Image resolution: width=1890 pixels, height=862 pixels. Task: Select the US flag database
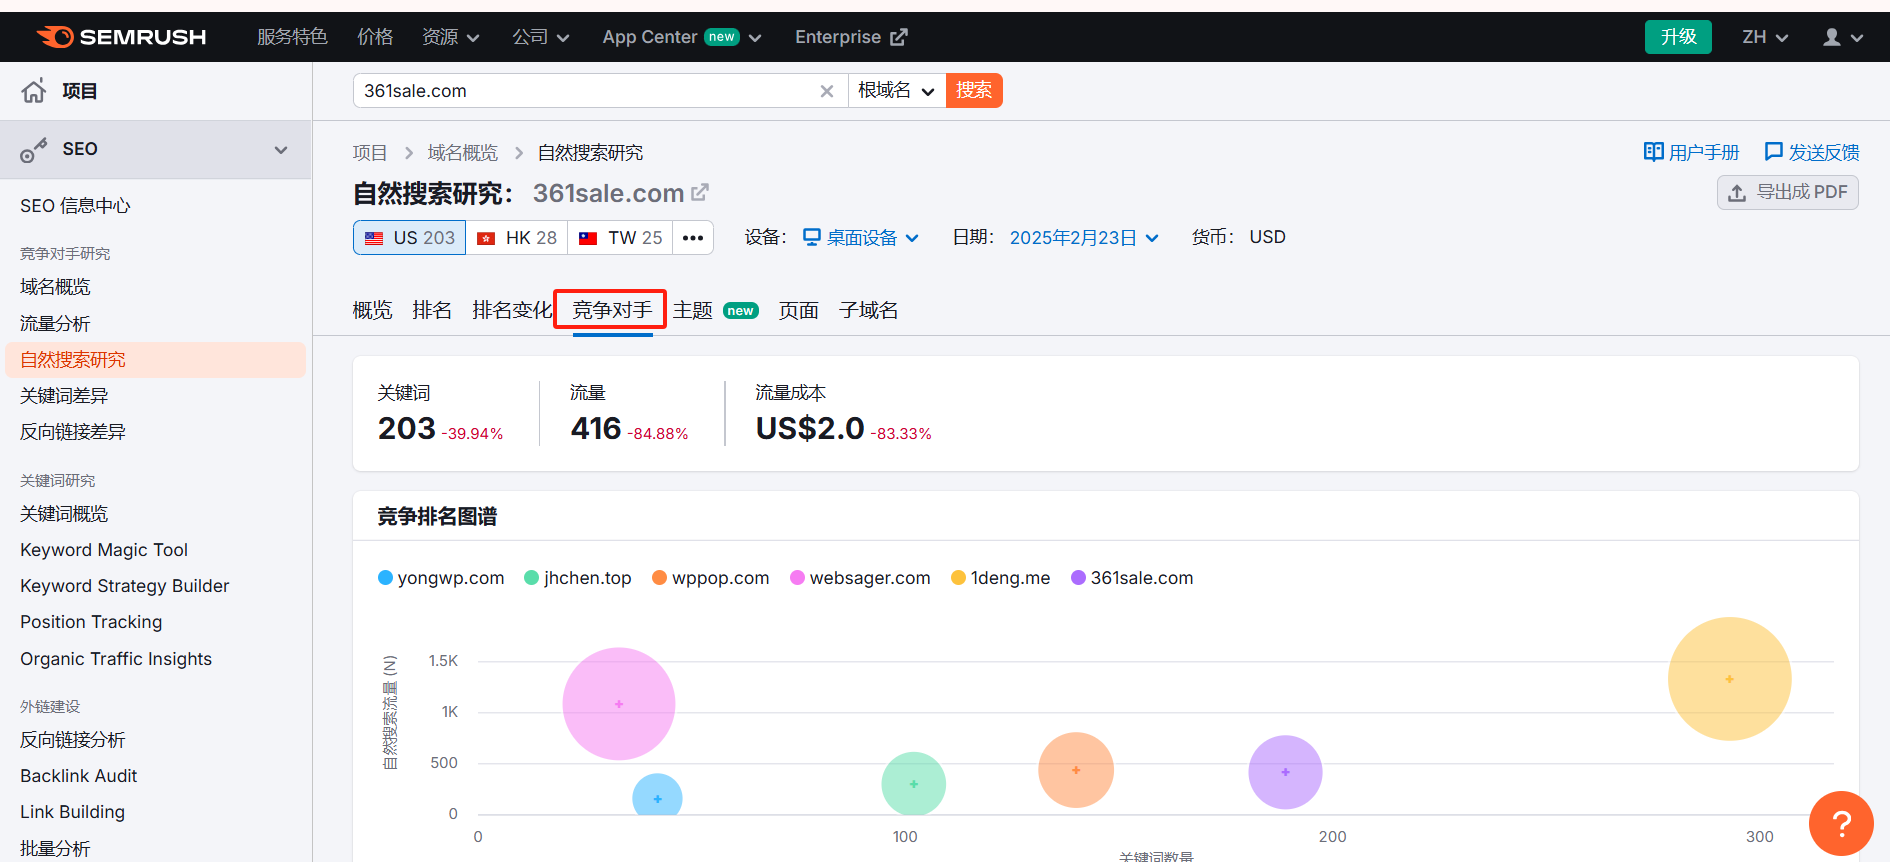[x=409, y=238]
